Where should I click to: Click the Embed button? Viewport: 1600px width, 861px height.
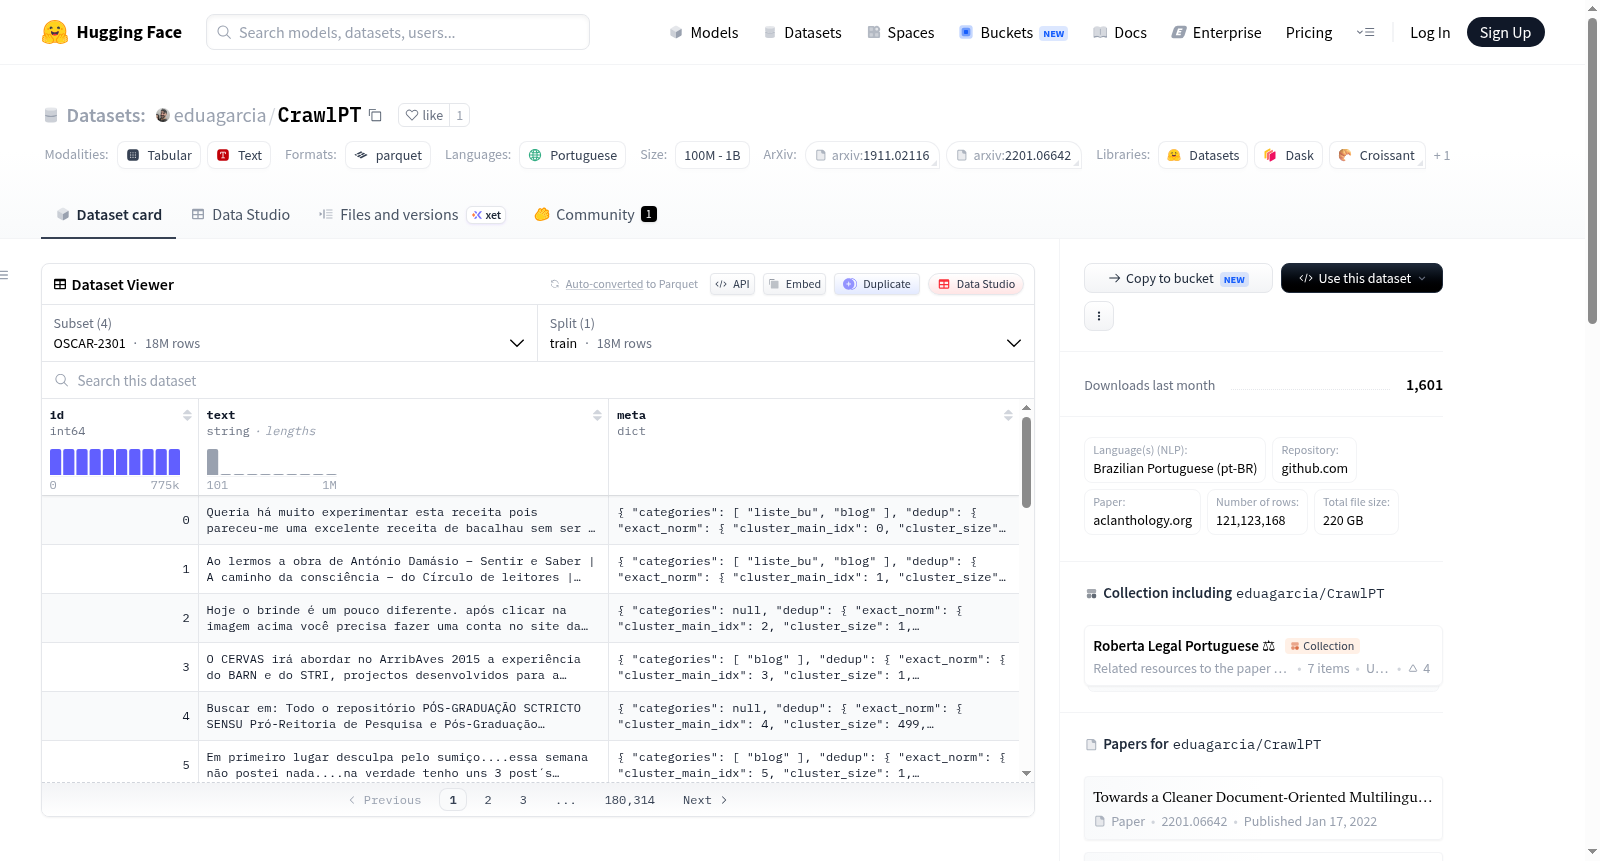[x=794, y=284]
